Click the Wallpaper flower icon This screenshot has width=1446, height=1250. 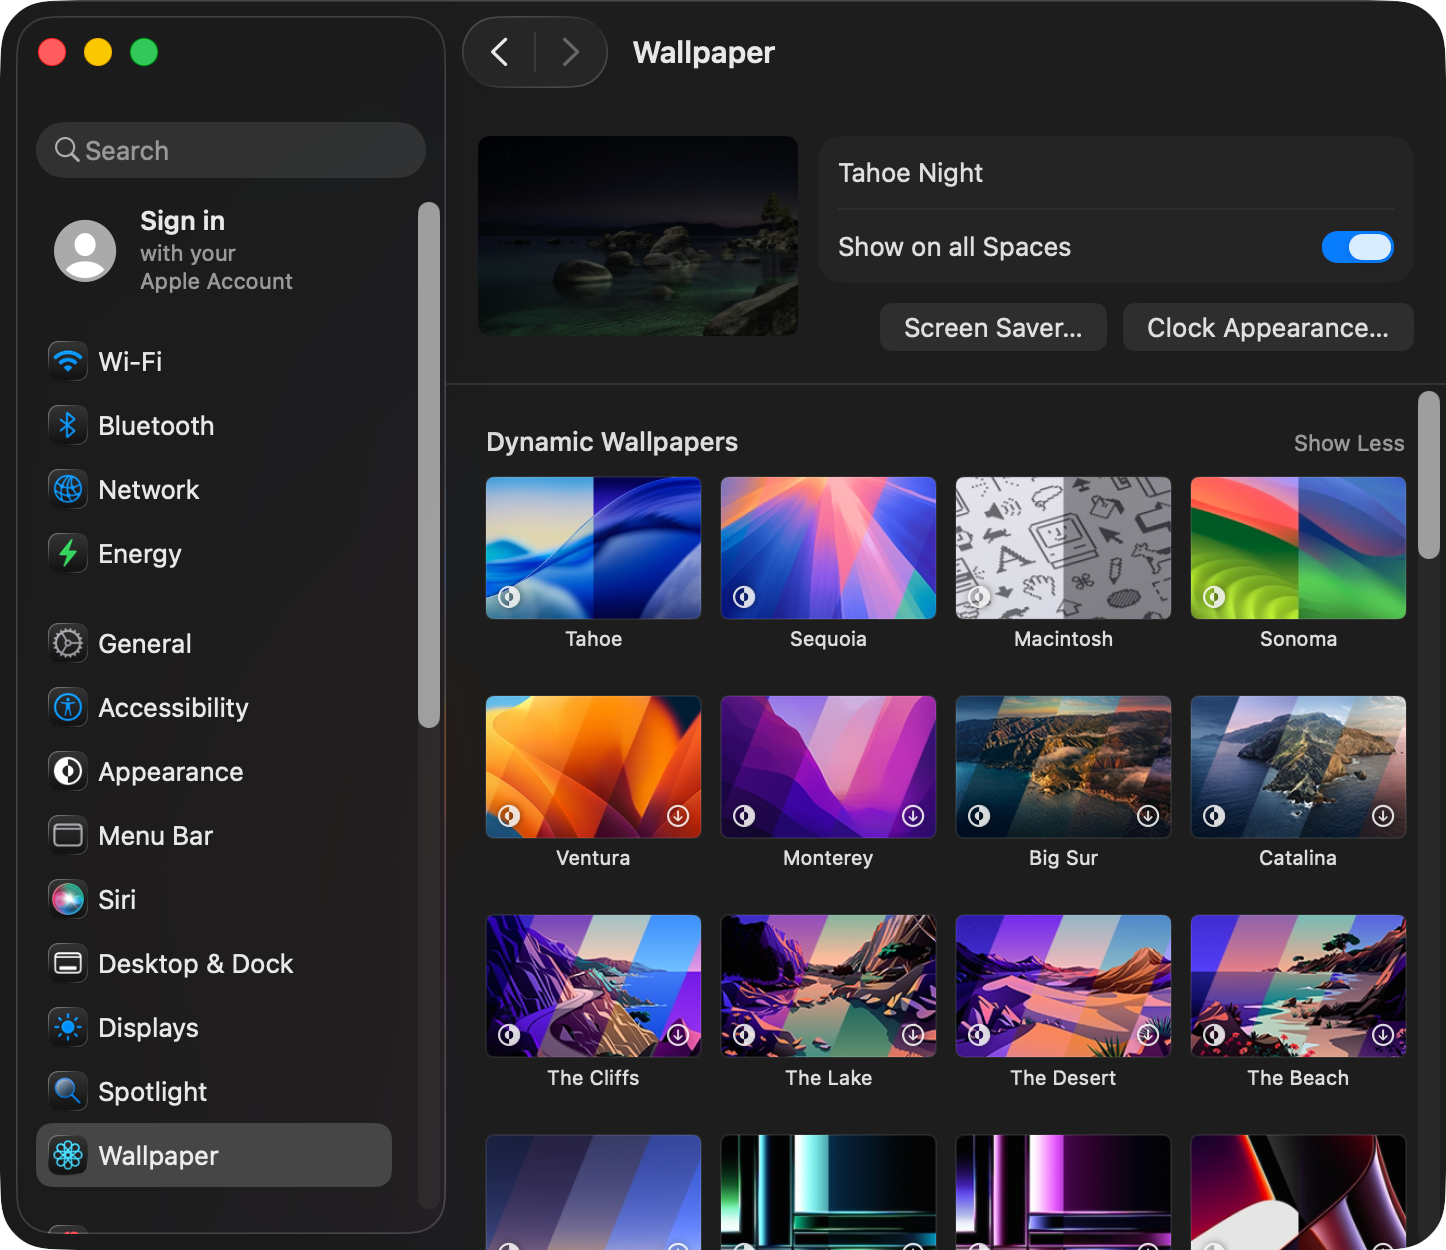pos(68,1155)
